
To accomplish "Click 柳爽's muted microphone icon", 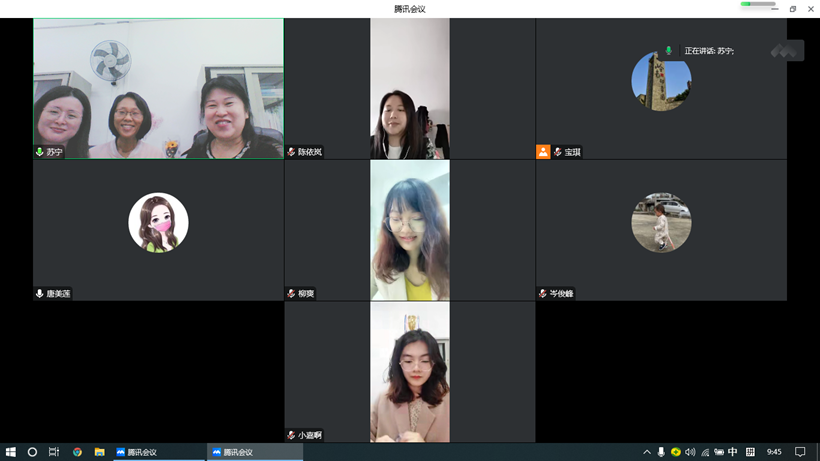I will tap(291, 294).
